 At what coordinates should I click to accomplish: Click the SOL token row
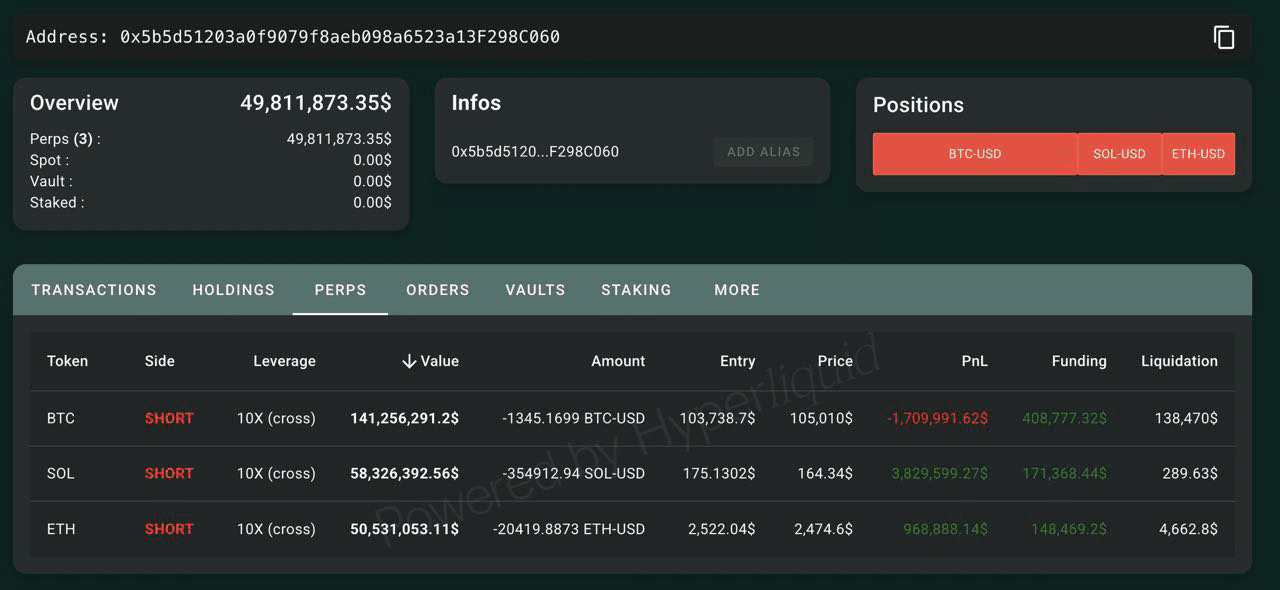coord(61,473)
